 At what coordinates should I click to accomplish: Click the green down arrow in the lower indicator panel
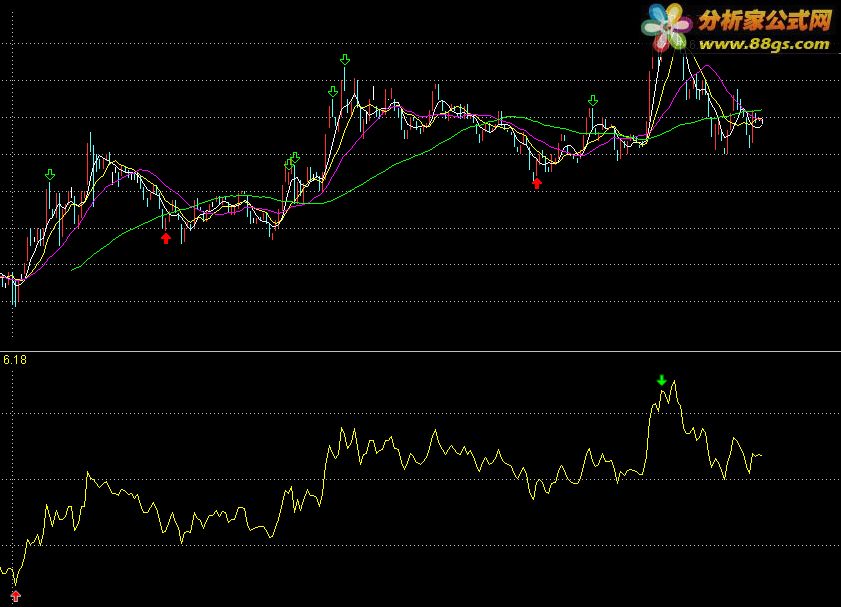tap(661, 380)
